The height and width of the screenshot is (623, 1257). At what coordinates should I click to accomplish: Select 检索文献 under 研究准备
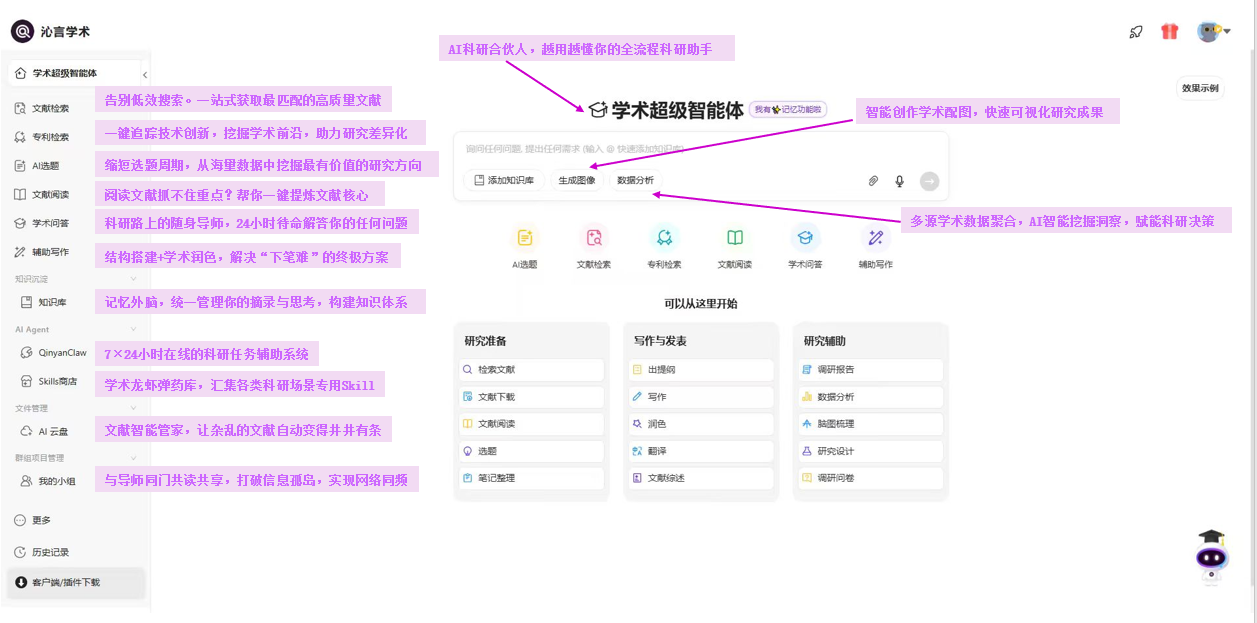point(531,369)
